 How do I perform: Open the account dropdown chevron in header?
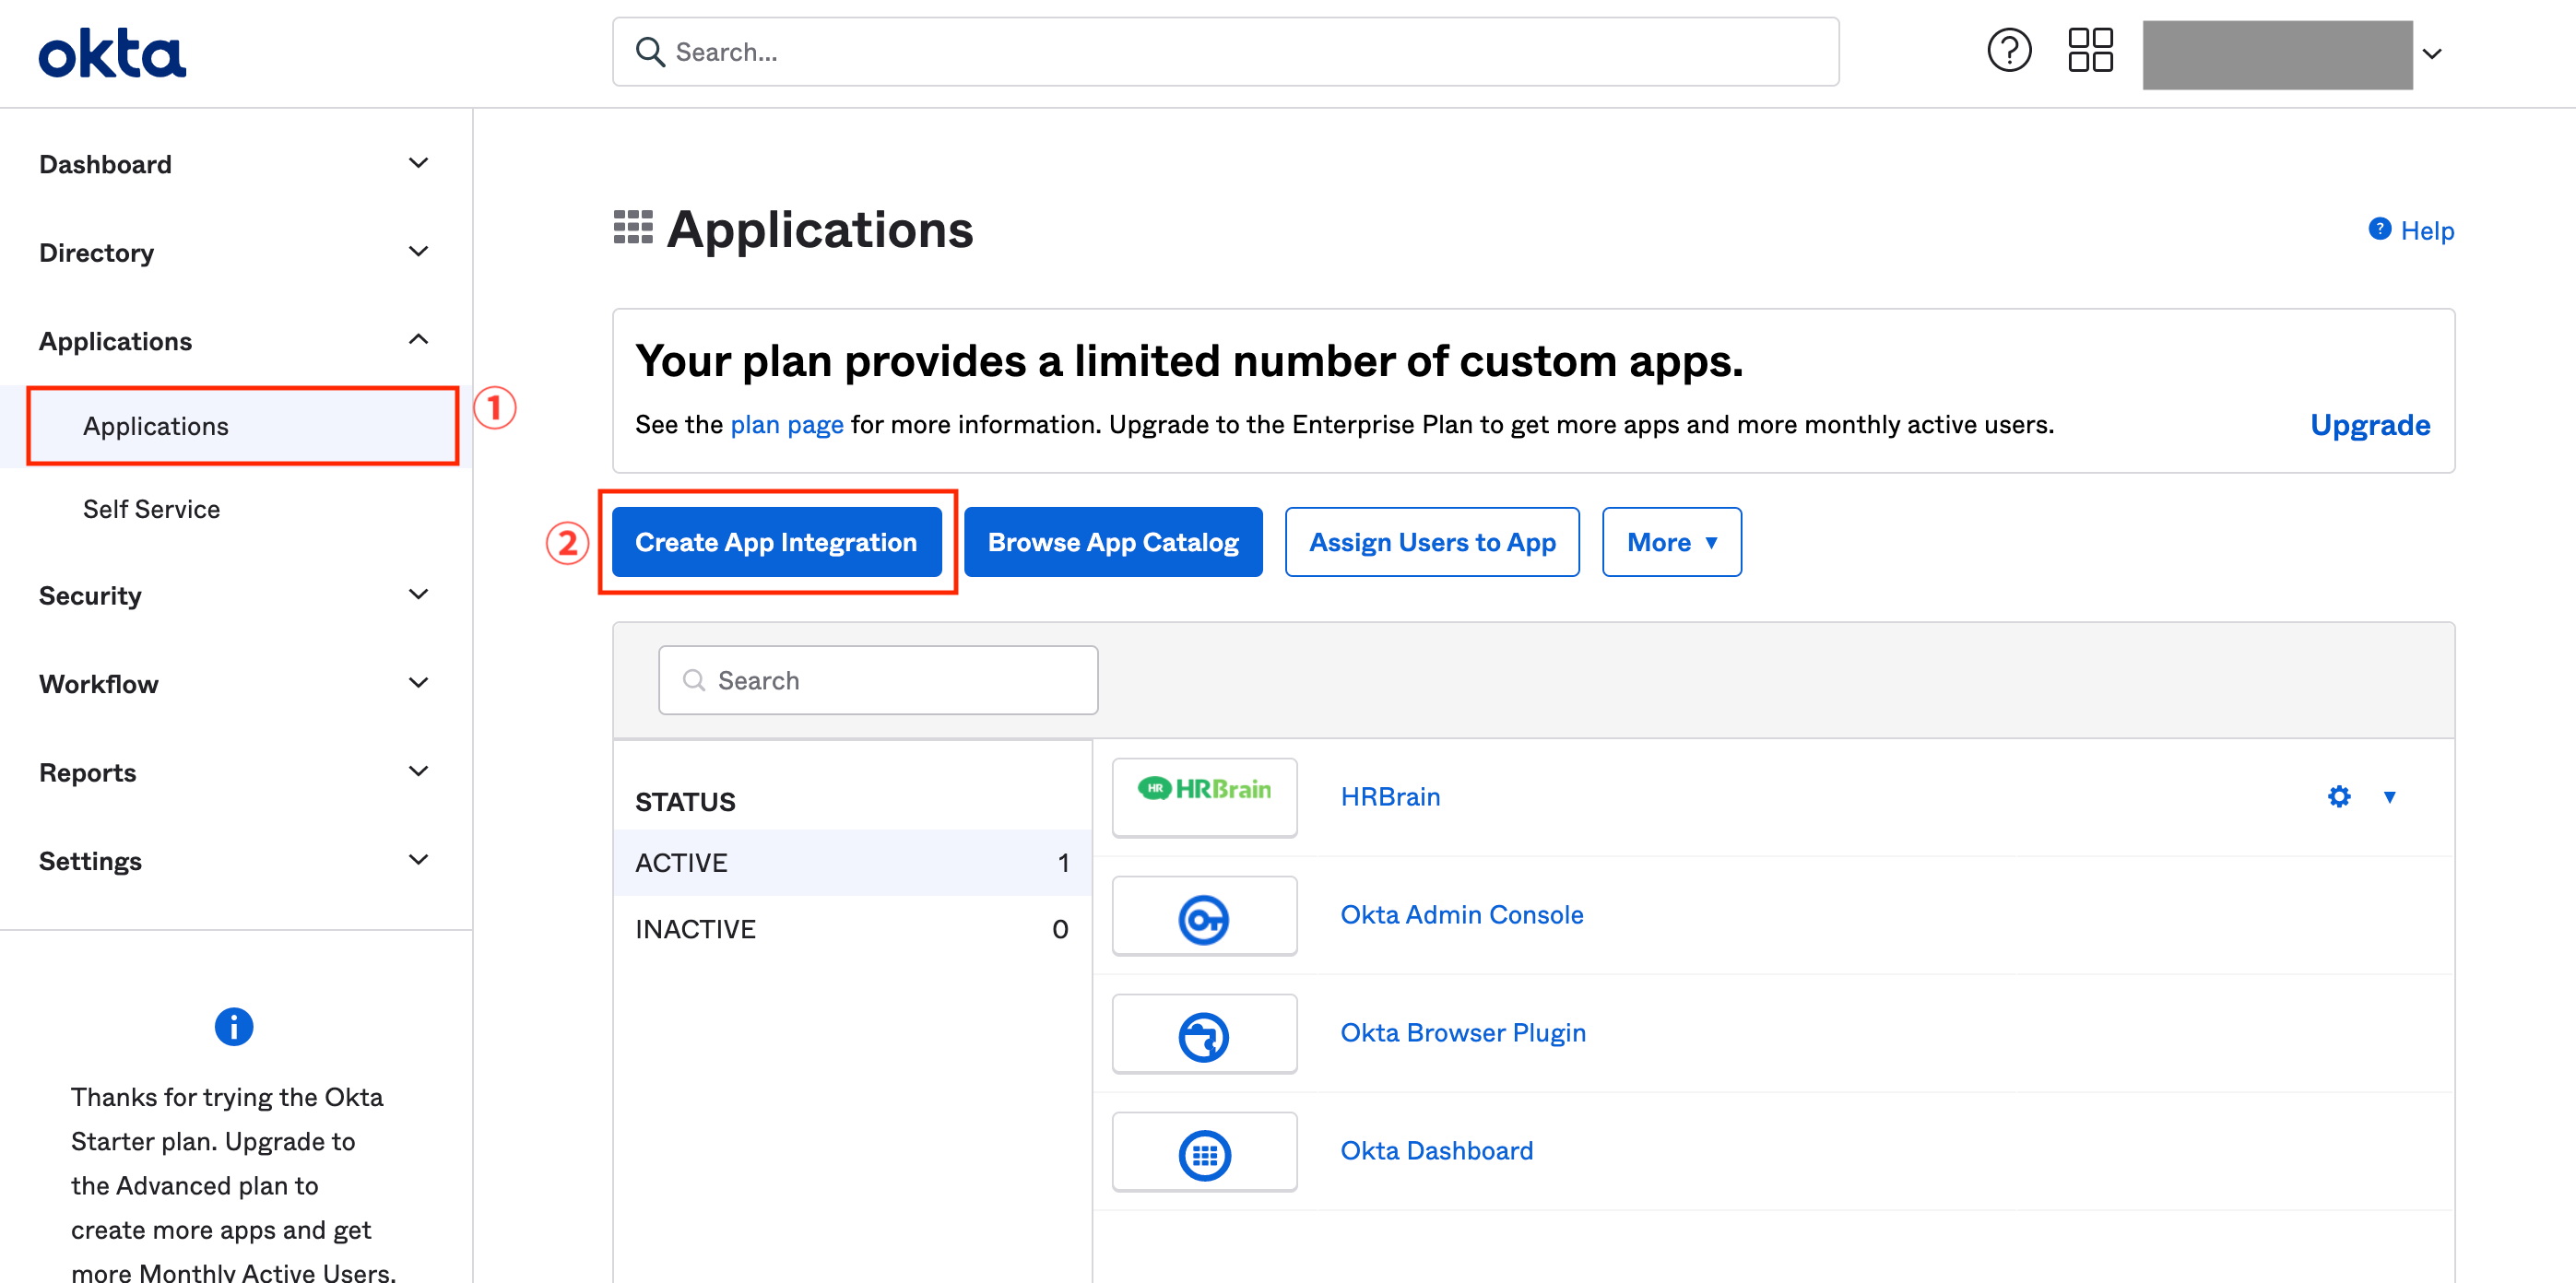2432,53
